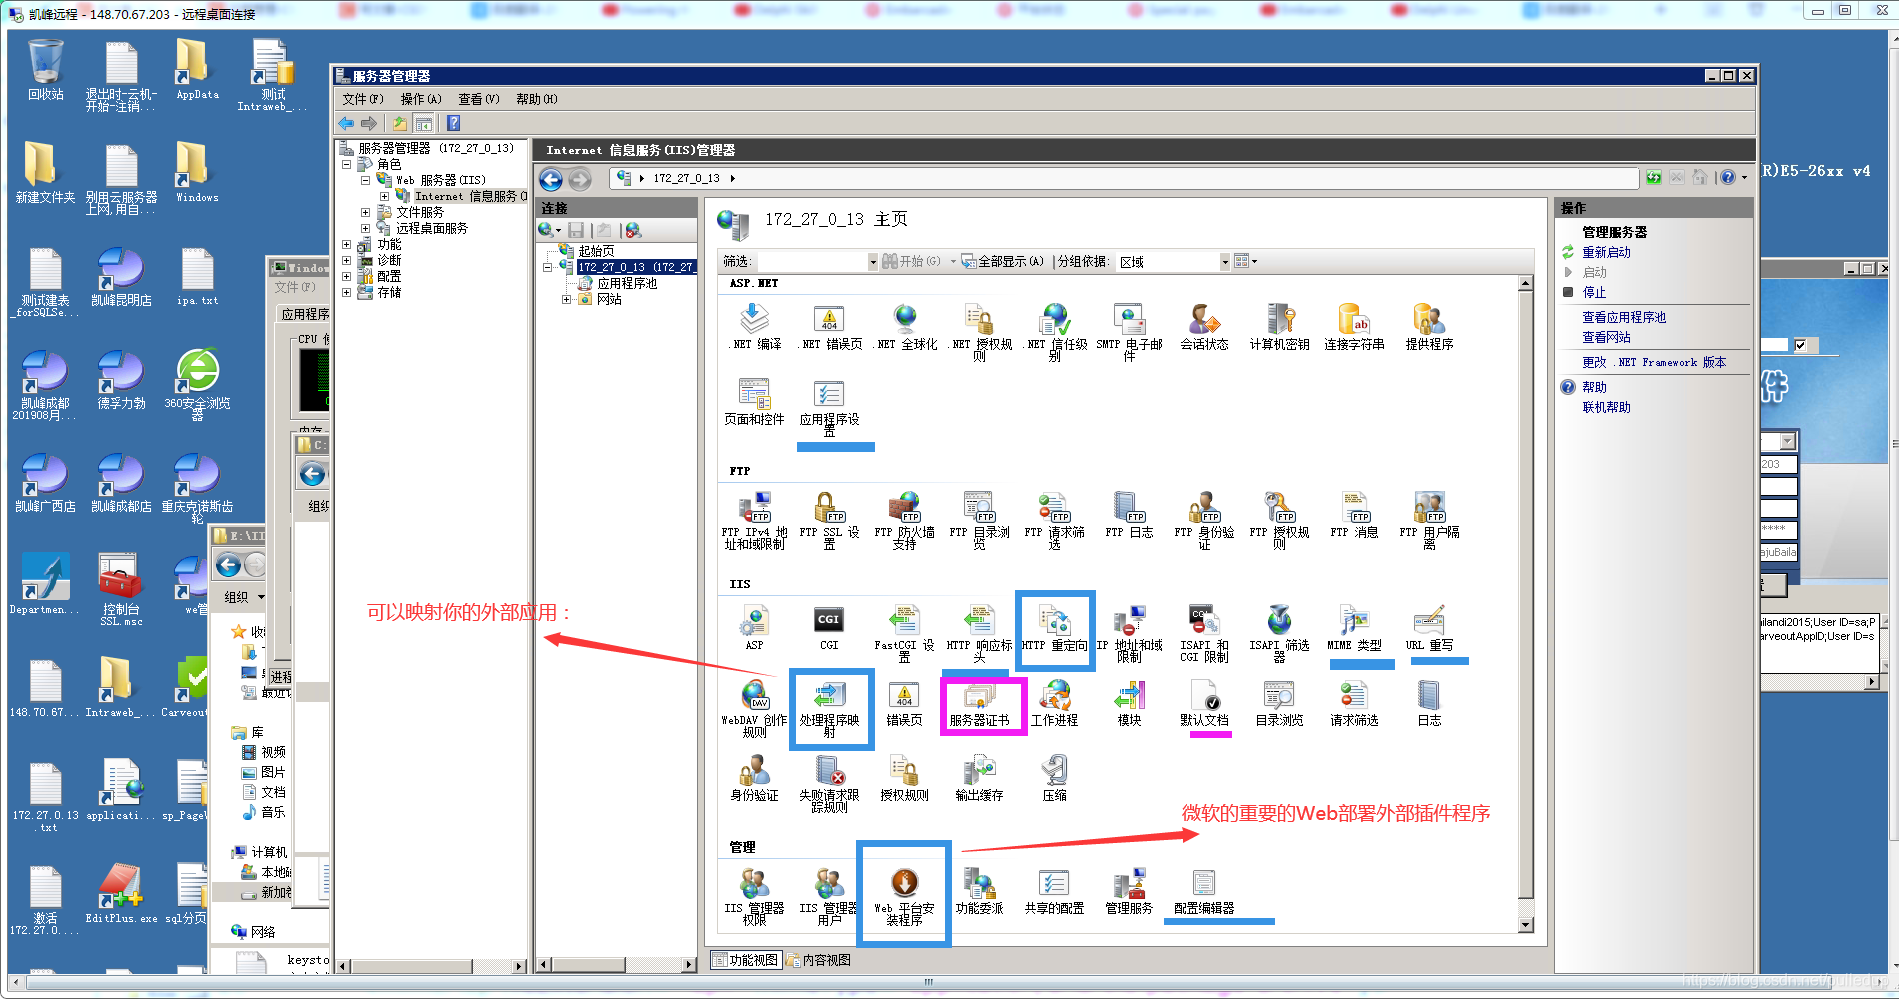Select the MIME 类型 icon
1899x999 pixels.
tap(1354, 628)
